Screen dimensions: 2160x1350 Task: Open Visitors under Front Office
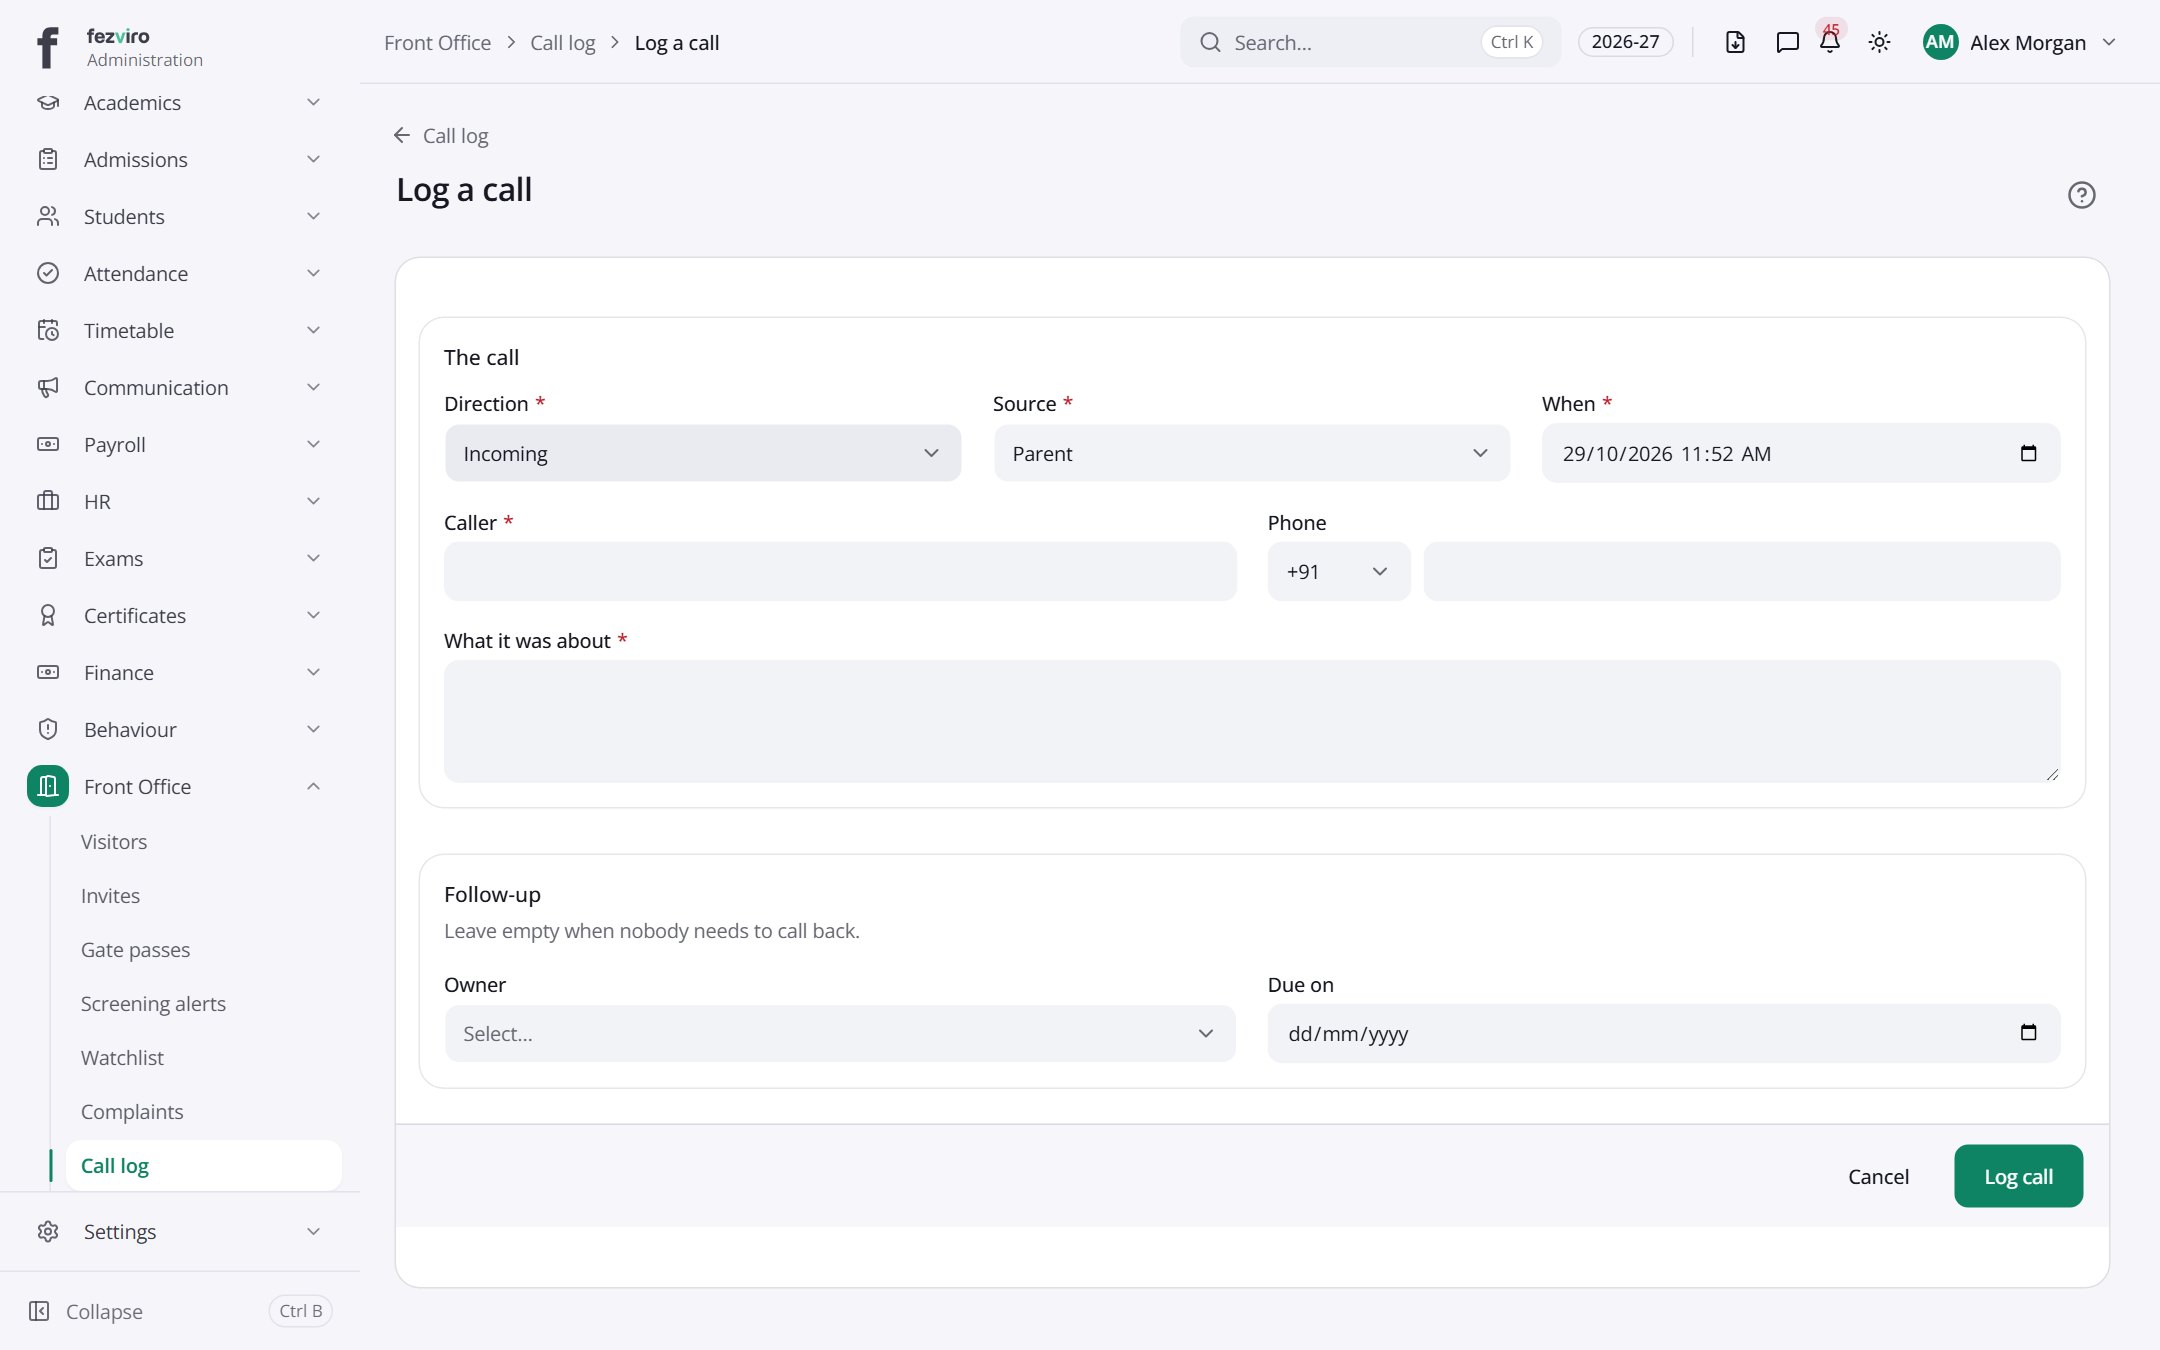(114, 842)
